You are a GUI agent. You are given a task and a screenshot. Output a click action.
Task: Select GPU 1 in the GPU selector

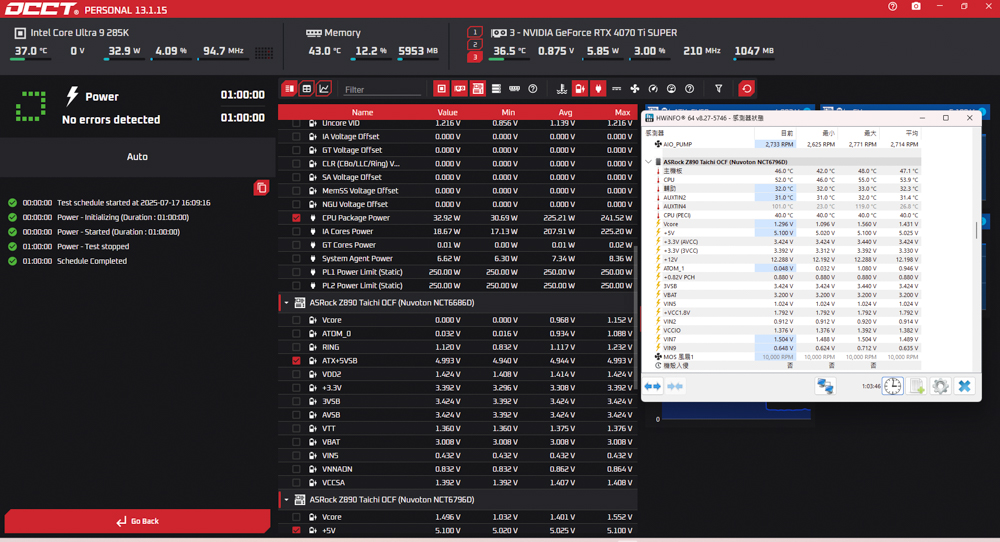[x=474, y=32]
